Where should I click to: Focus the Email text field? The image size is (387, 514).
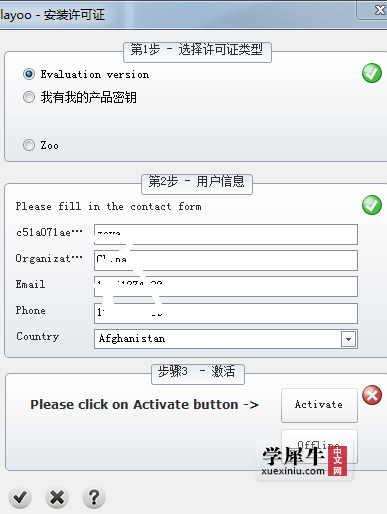pos(226,286)
